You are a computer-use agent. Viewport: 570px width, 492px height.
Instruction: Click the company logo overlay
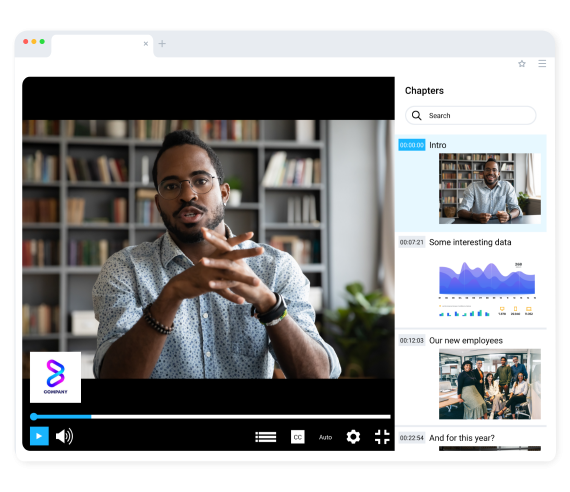[x=55, y=377]
